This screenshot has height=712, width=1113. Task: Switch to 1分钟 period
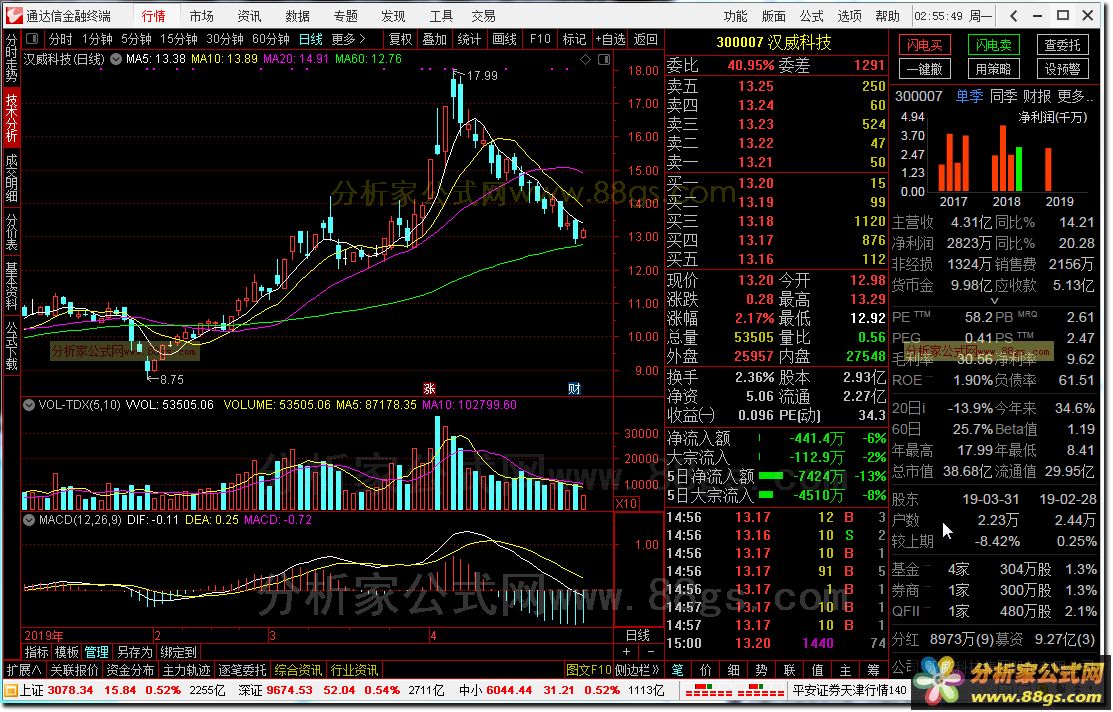point(97,39)
